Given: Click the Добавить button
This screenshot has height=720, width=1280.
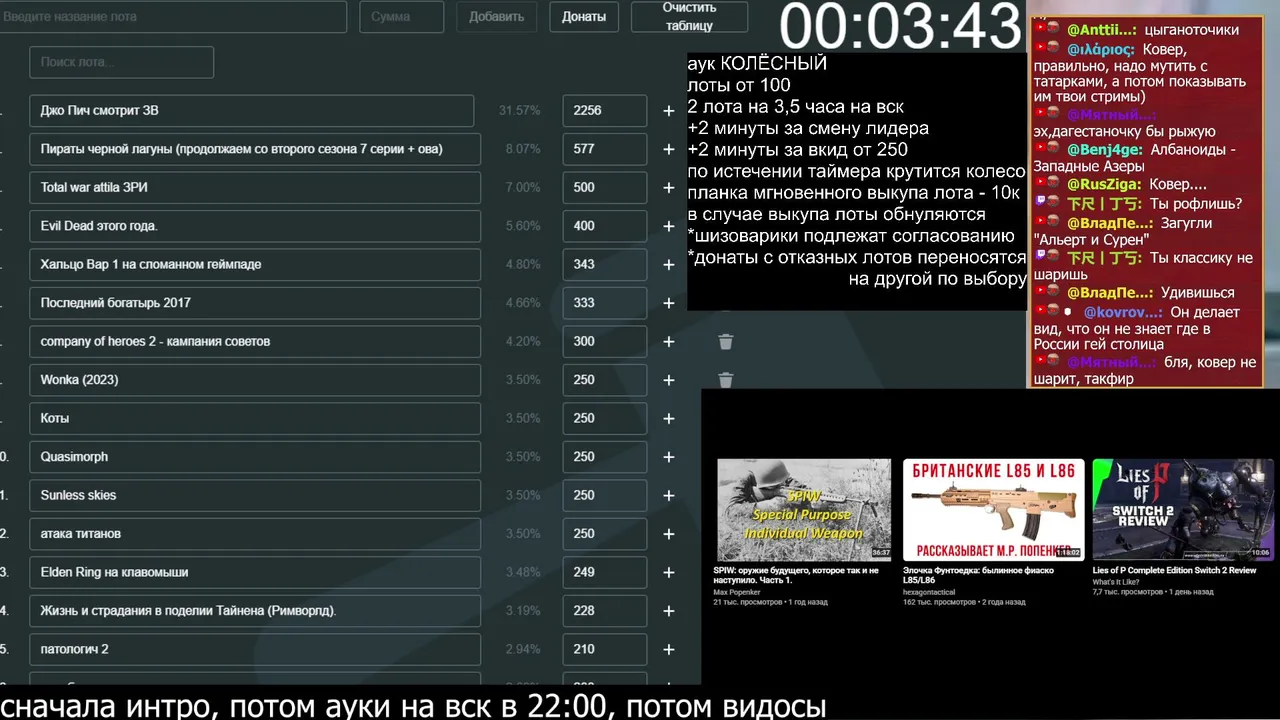Looking at the screenshot, I should [x=496, y=16].
